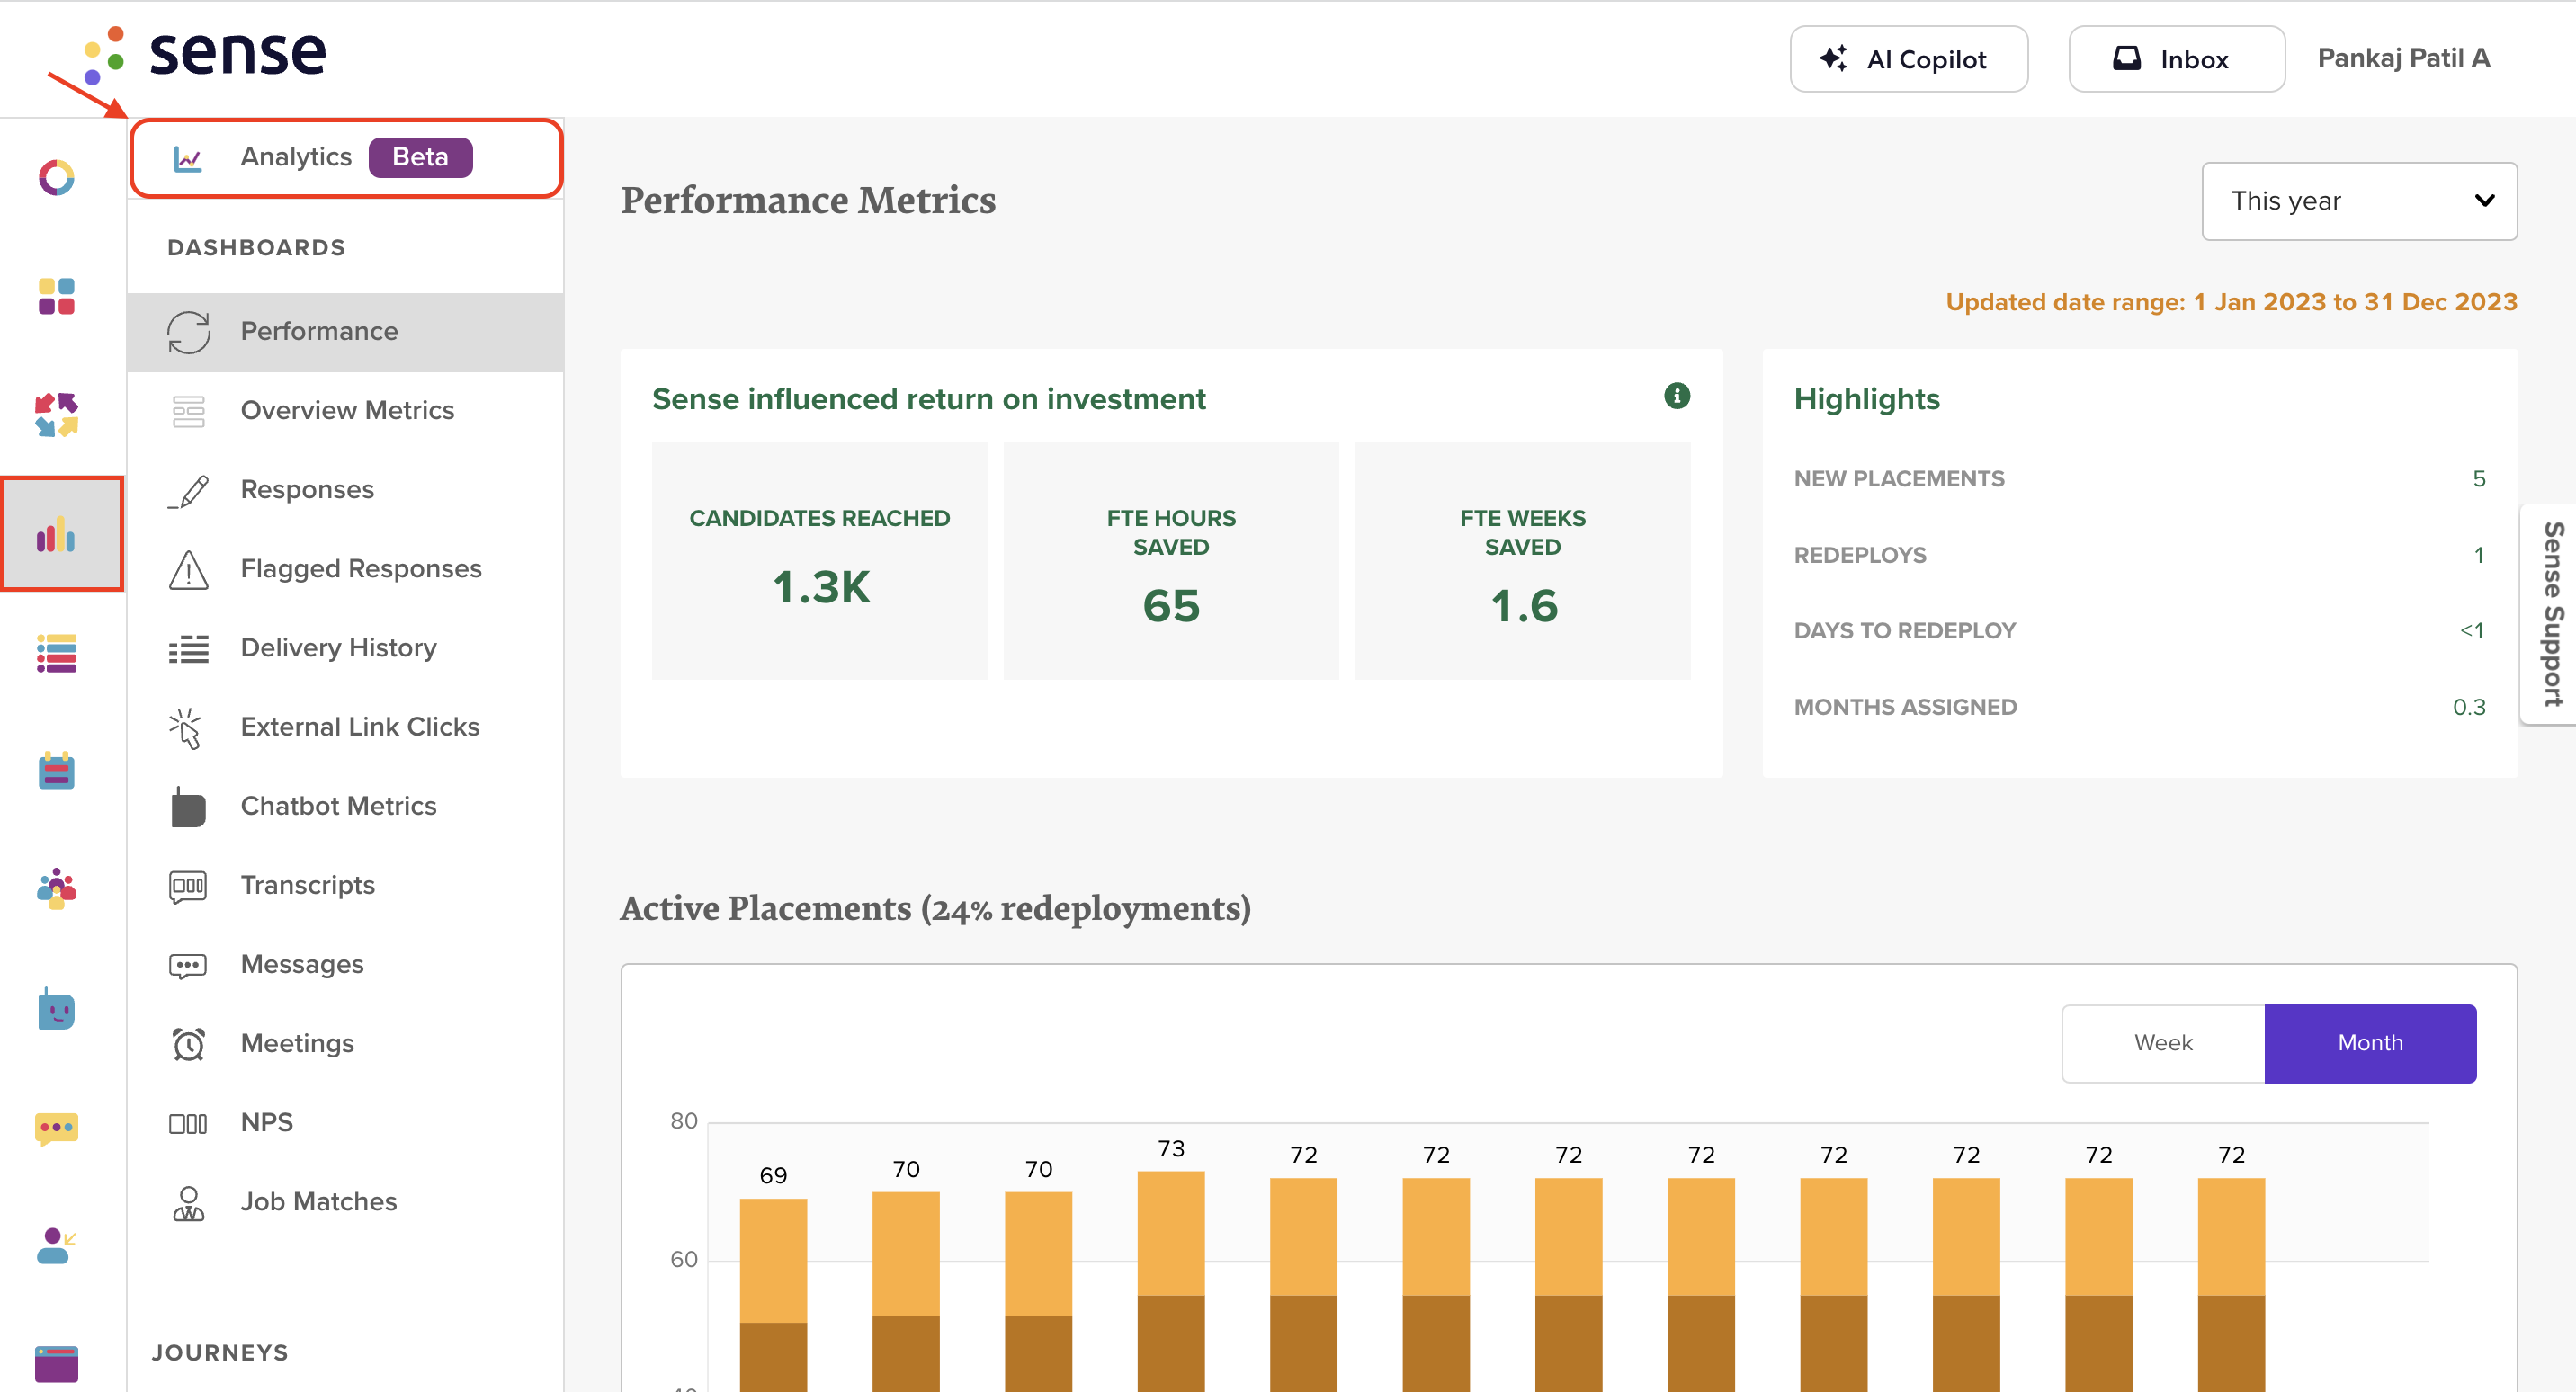The image size is (2576, 1392).
Task: Click the FTE Weeks Saved 1.6 card
Action: click(x=1522, y=561)
